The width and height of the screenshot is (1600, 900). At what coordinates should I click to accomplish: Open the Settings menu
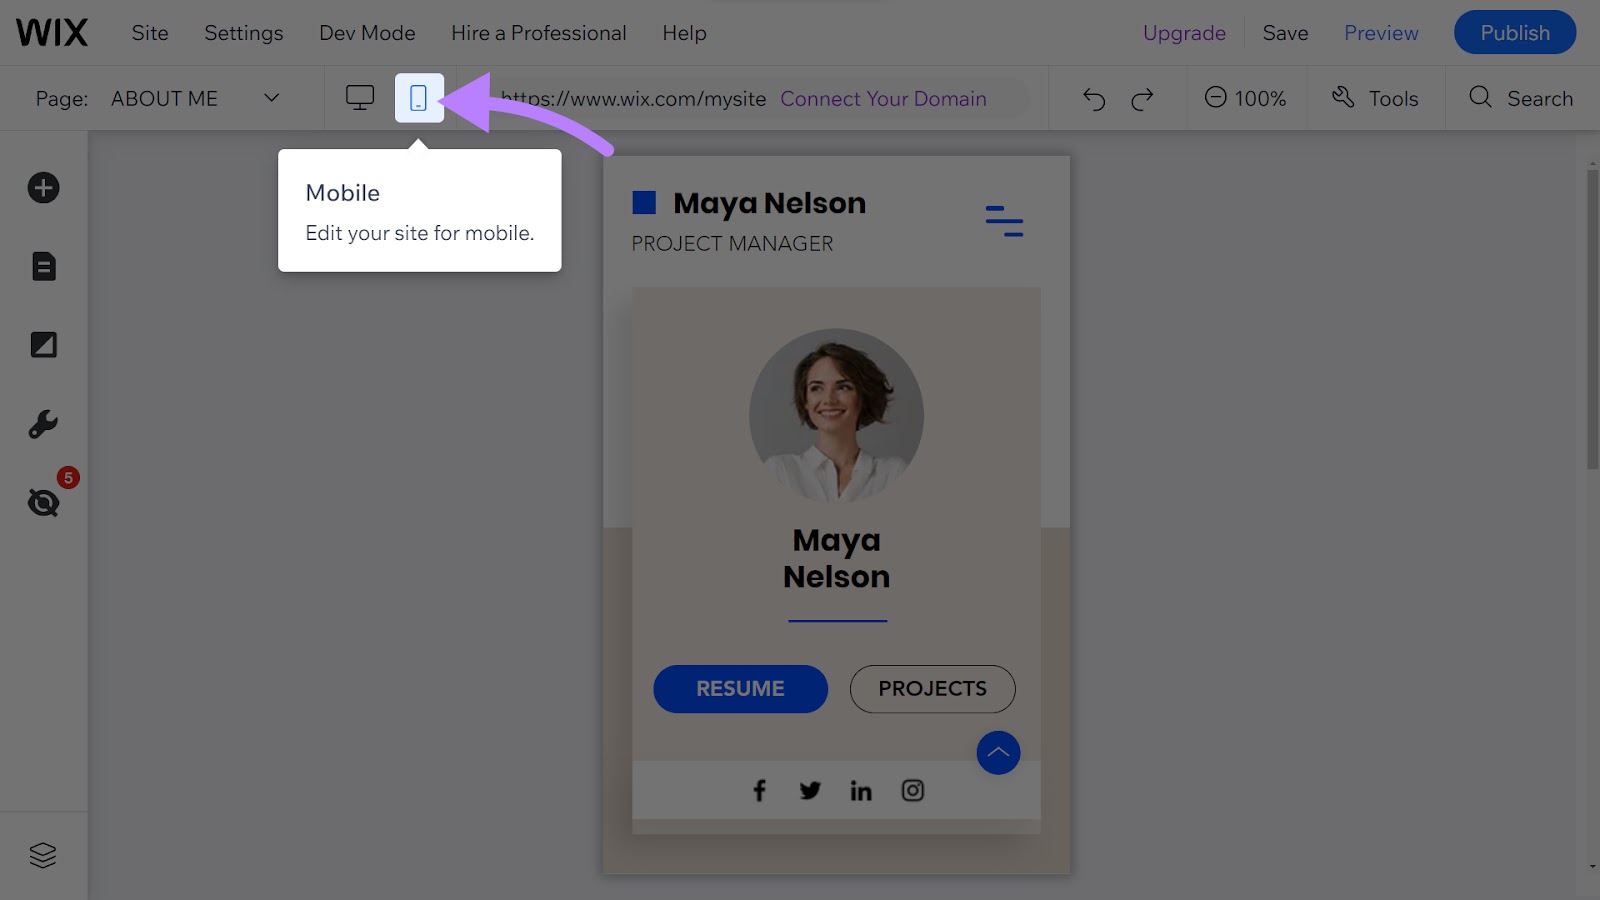coord(243,32)
